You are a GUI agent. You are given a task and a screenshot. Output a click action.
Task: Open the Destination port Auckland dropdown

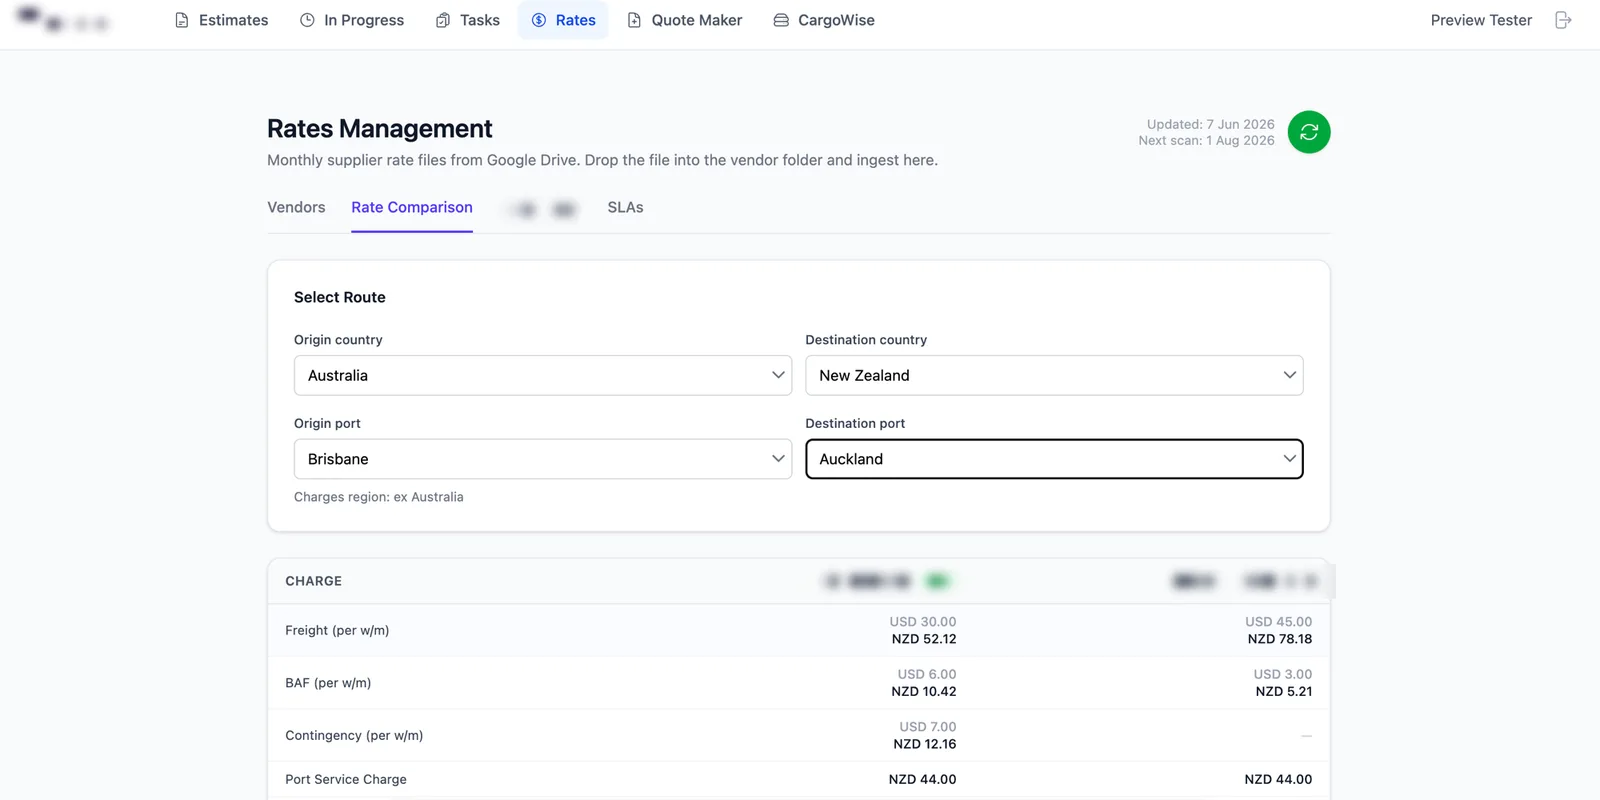pyautogui.click(x=1054, y=459)
